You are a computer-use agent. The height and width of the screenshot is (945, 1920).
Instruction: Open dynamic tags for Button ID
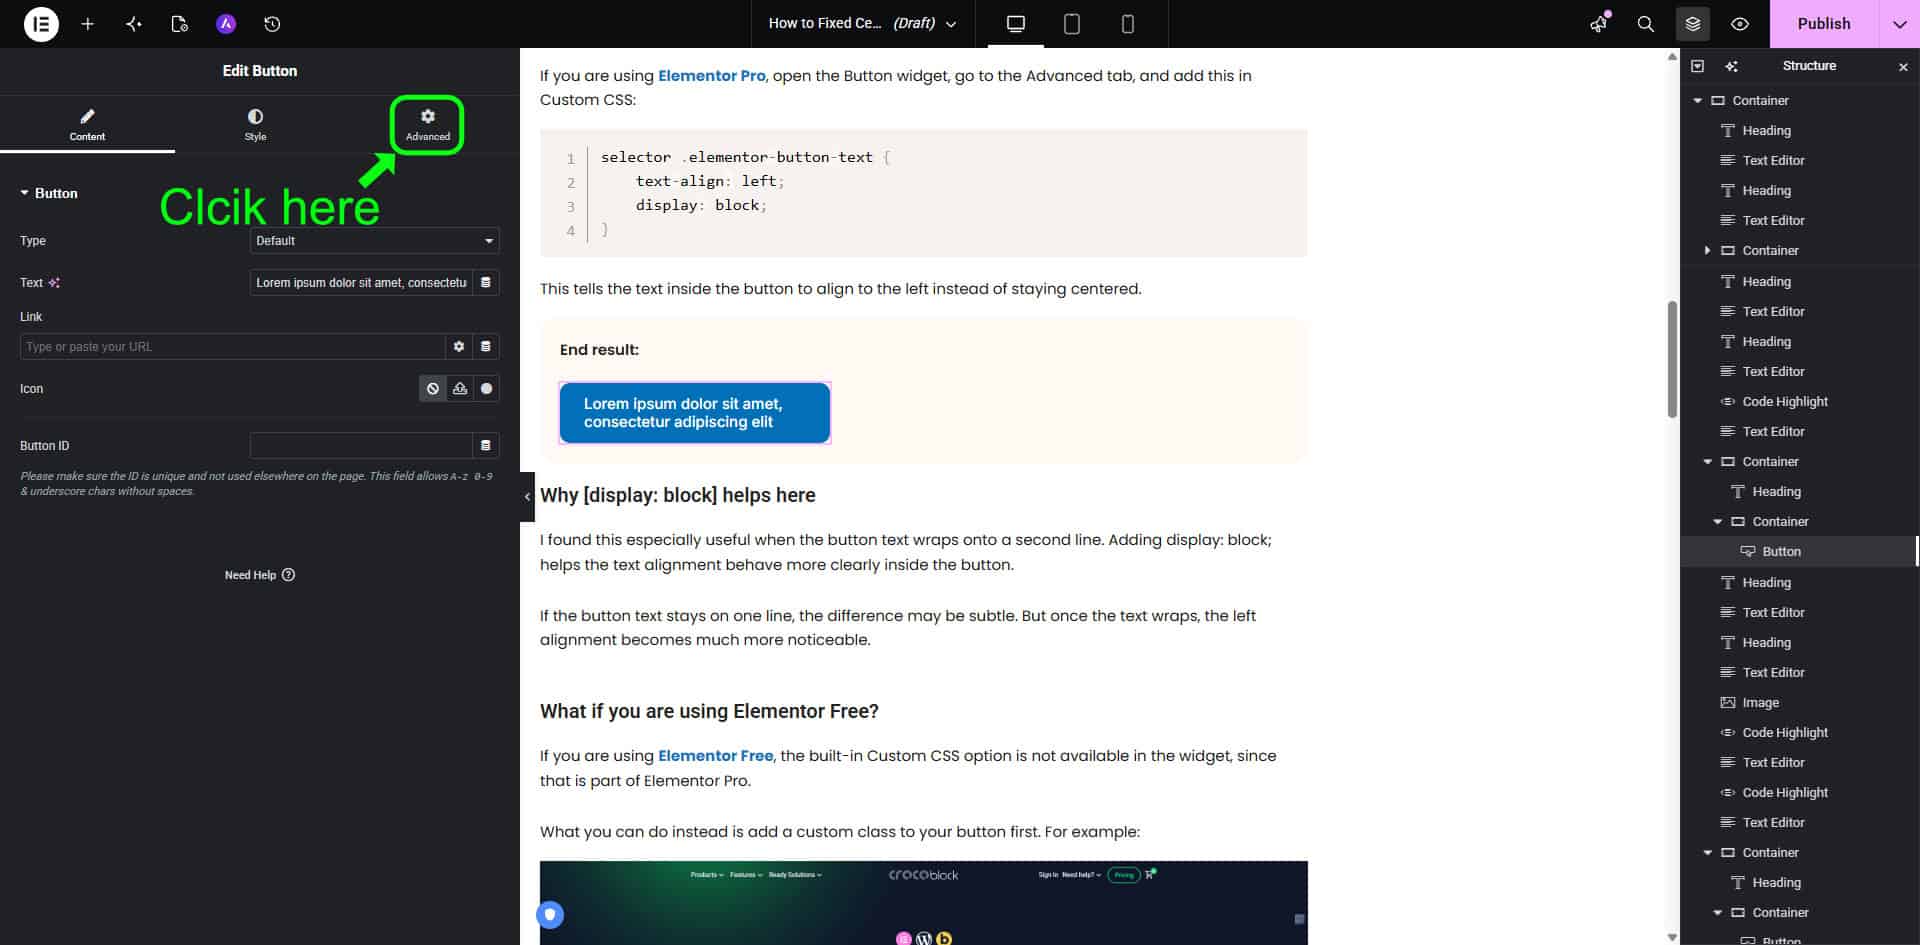click(486, 446)
